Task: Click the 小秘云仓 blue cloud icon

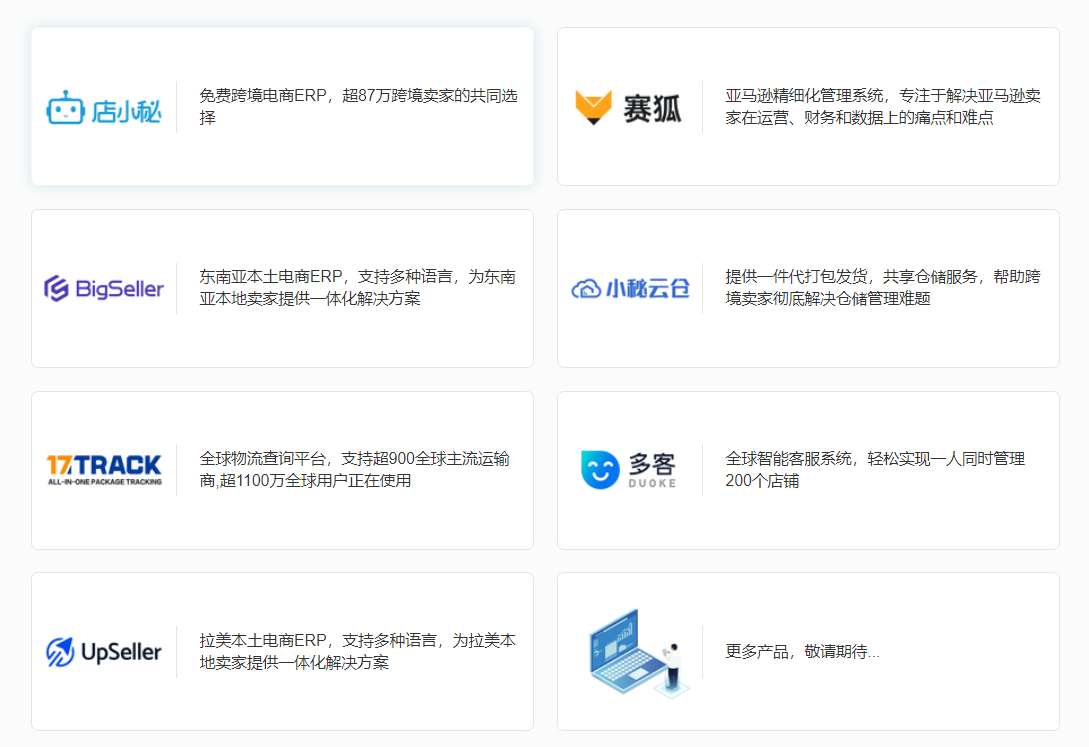Action: [x=586, y=289]
